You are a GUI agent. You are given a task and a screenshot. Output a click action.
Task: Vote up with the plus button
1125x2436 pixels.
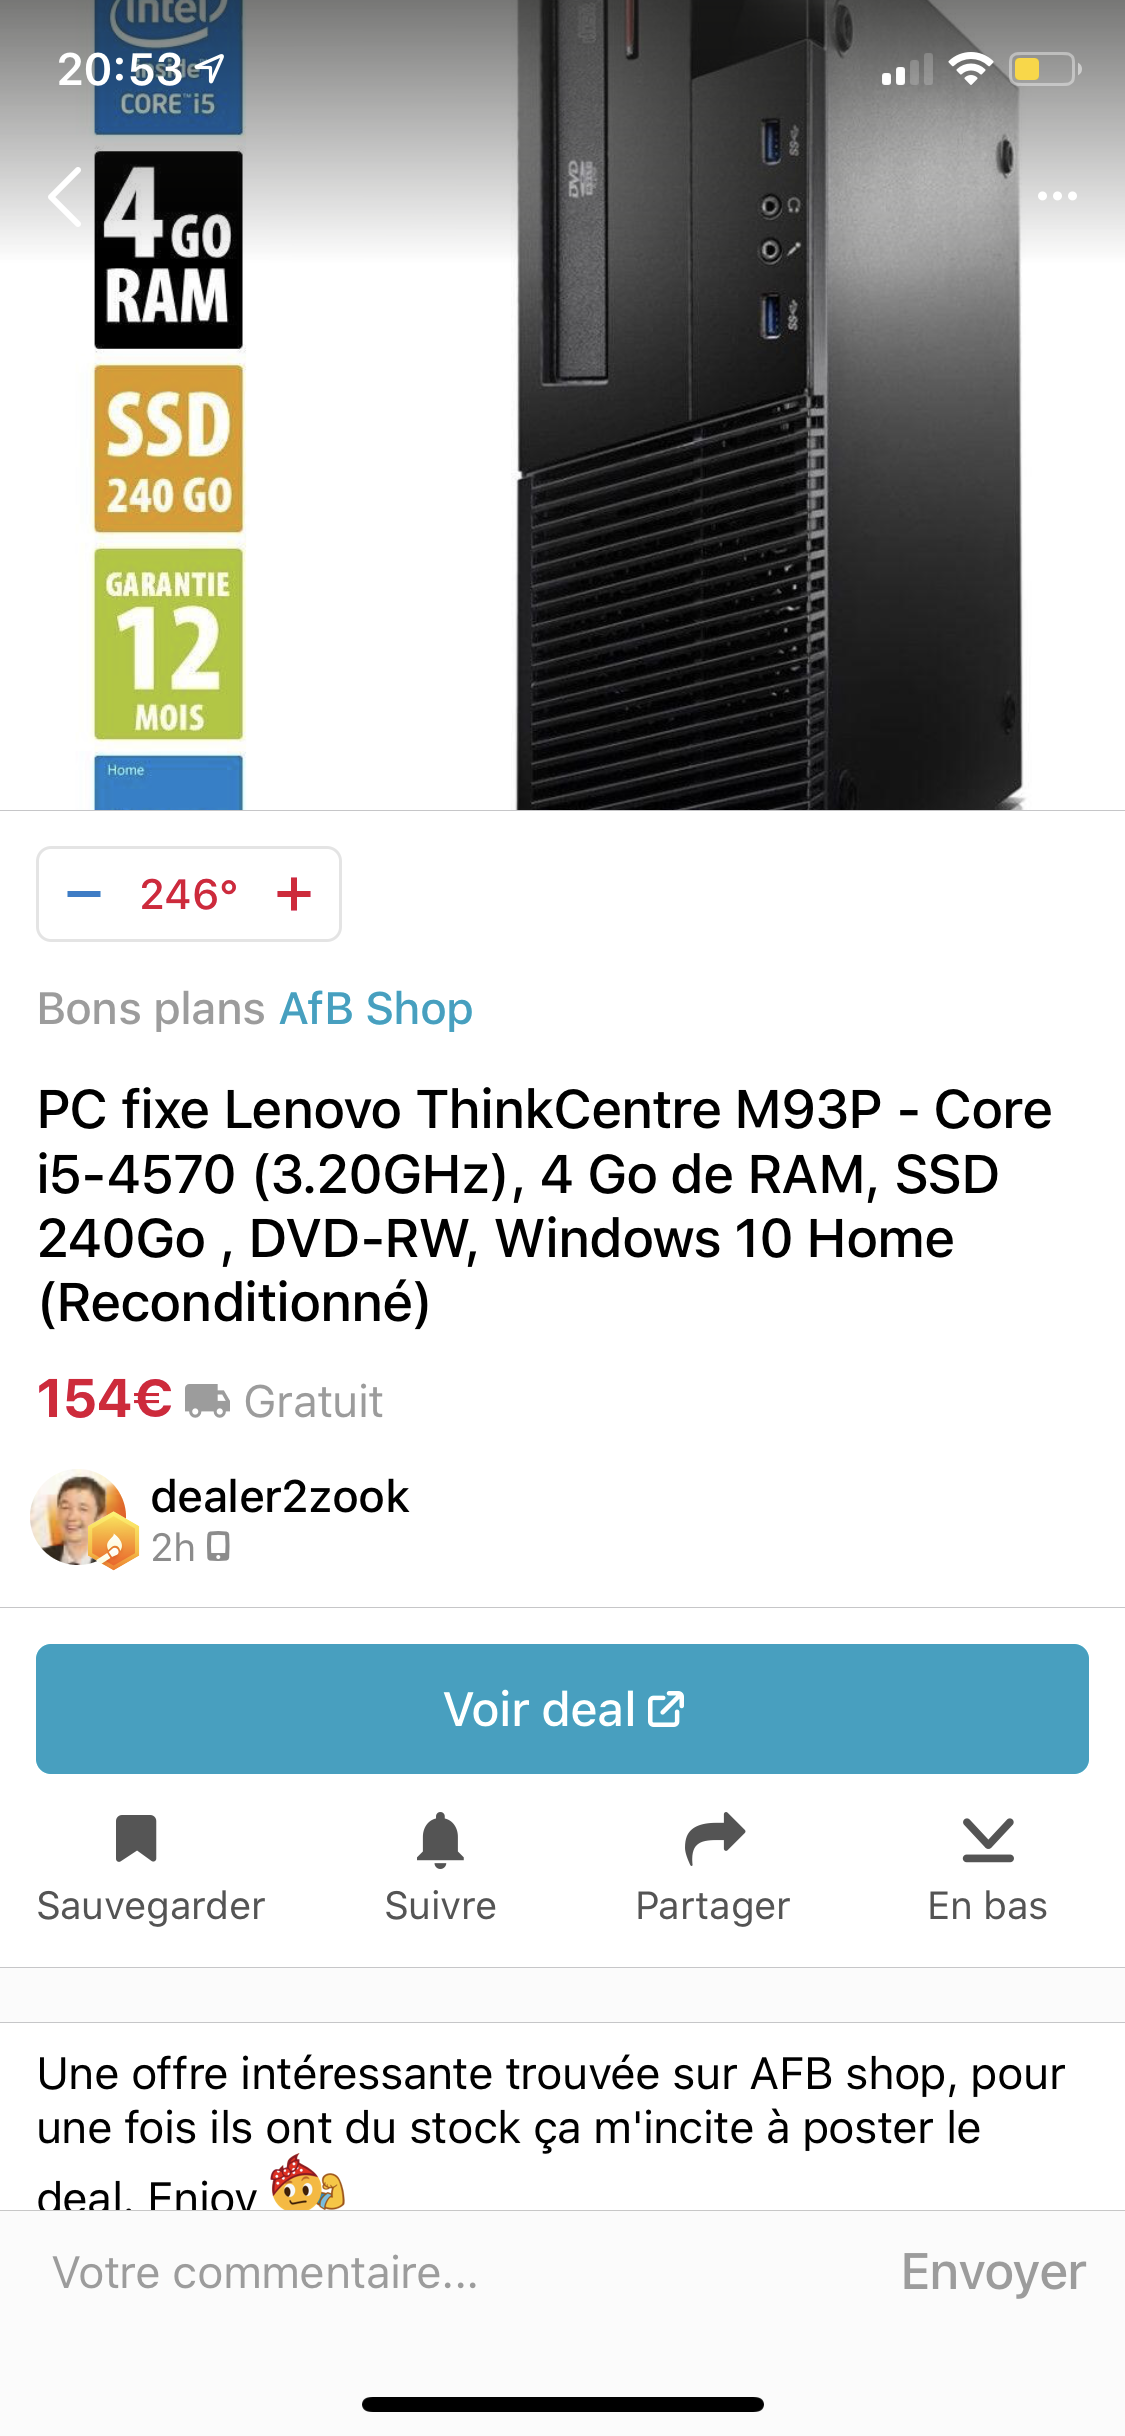294,894
